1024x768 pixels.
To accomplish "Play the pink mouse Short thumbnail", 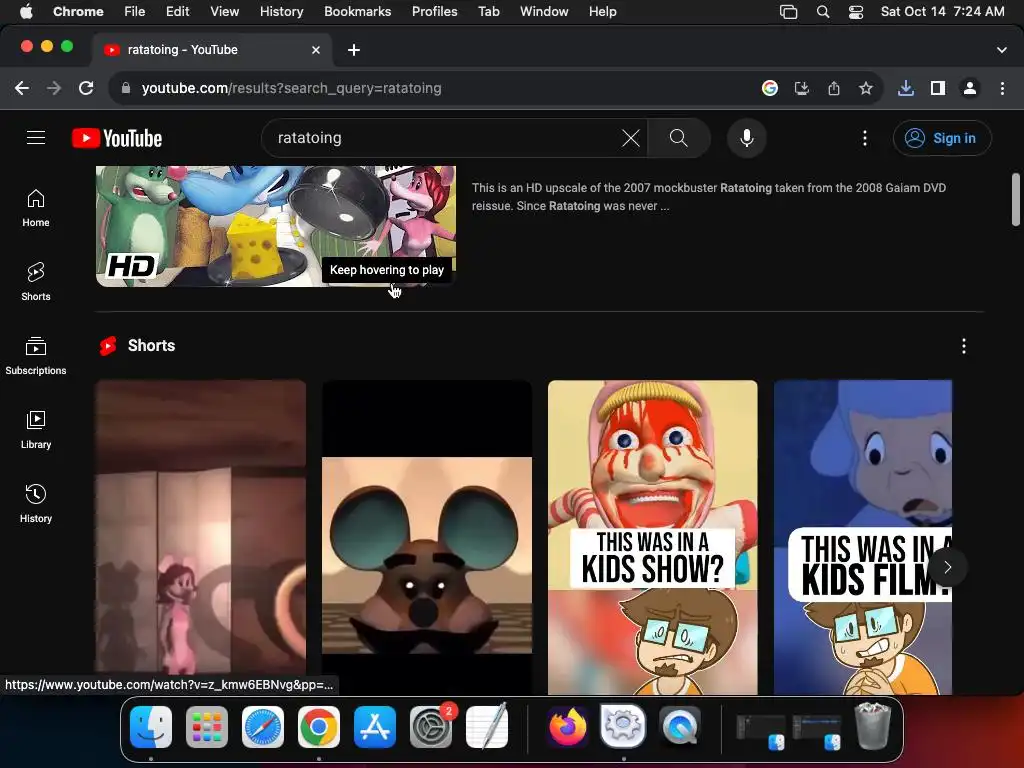I will click(200, 537).
